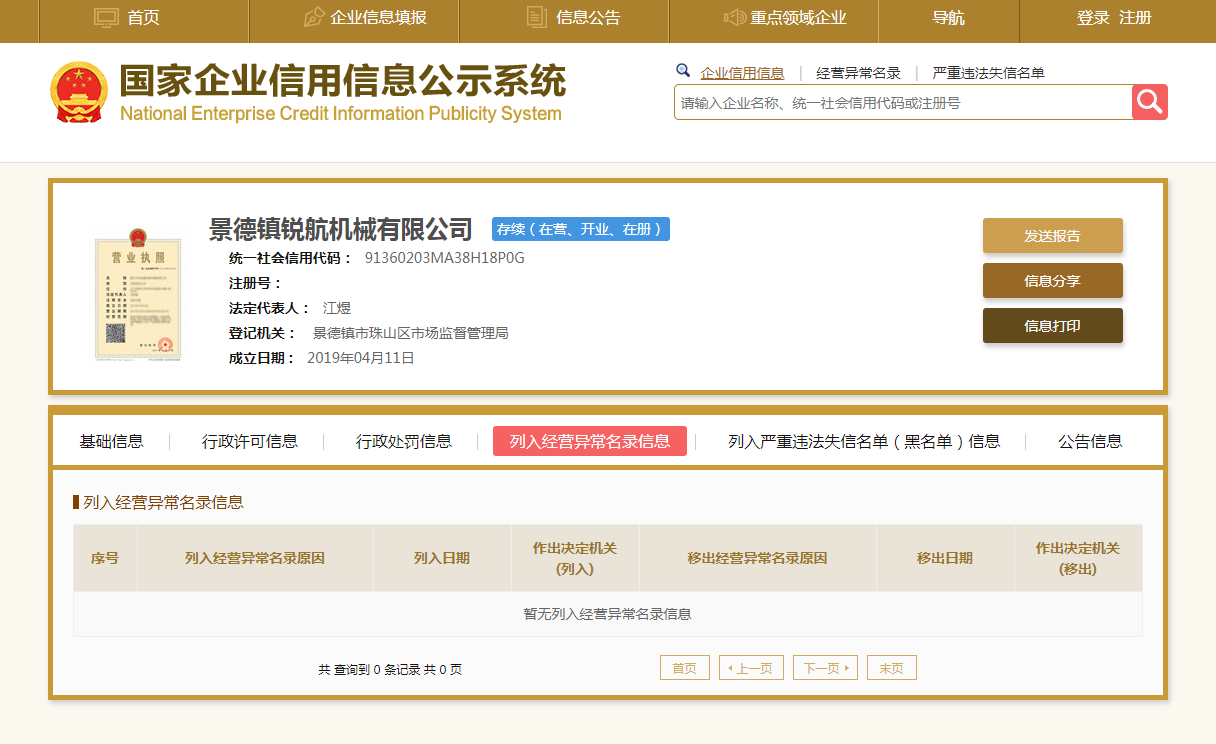1216x744 pixels.
Task: Go to 上一页 in the pagination
Action: pyautogui.click(x=751, y=668)
